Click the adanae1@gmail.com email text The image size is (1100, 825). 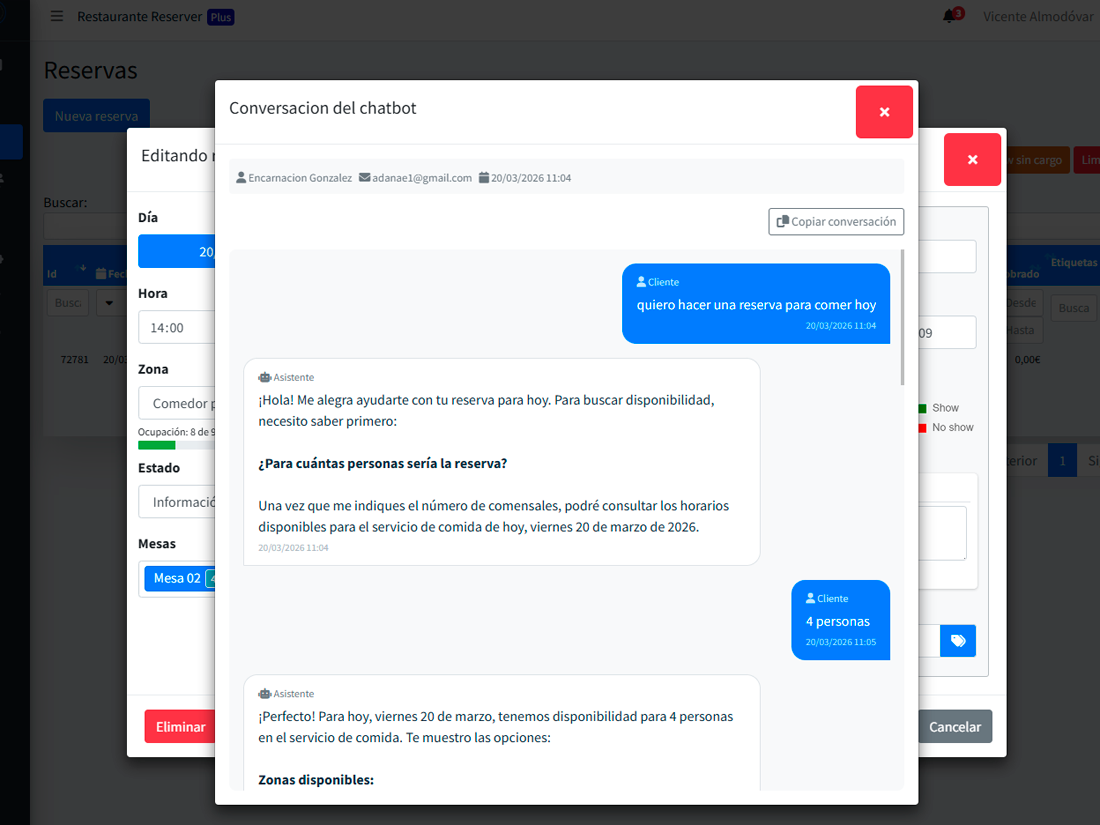click(x=422, y=178)
